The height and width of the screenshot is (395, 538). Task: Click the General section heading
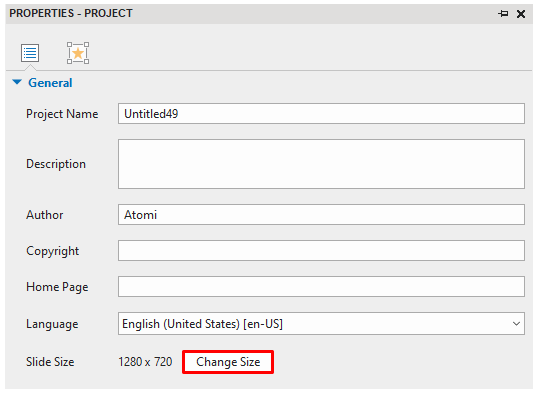pos(50,83)
